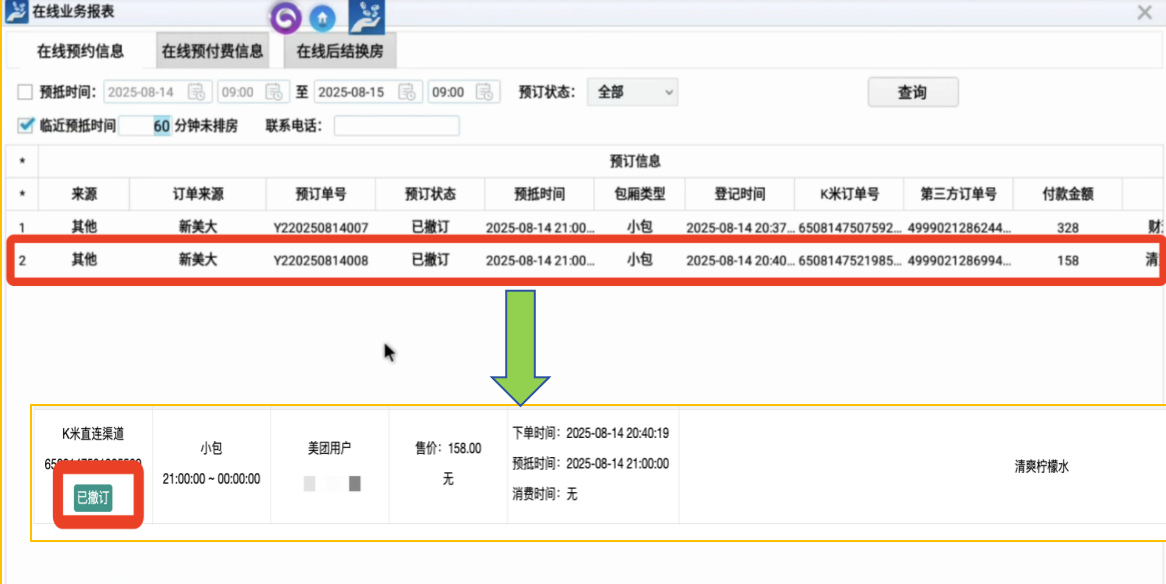Open calendar picker for end date 2025-08-15
Screen dimensions: 1166x584
(x=407, y=92)
